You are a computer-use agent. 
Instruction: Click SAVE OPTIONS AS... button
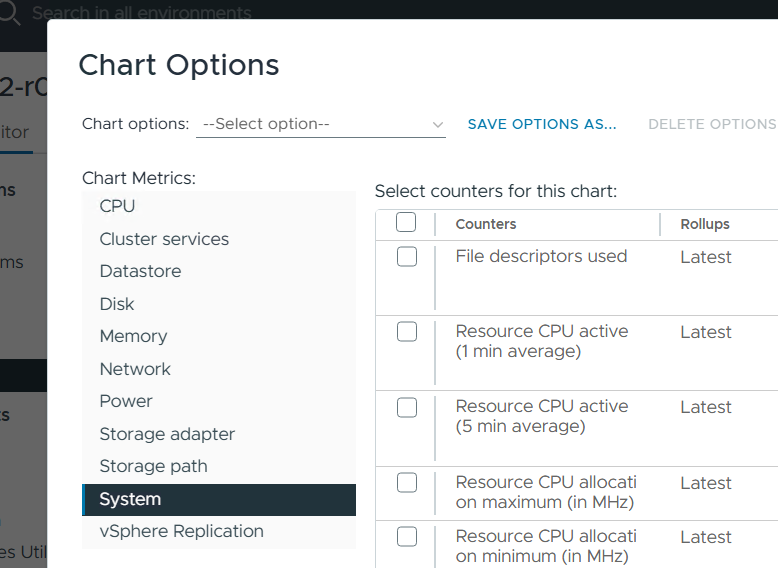click(x=542, y=124)
